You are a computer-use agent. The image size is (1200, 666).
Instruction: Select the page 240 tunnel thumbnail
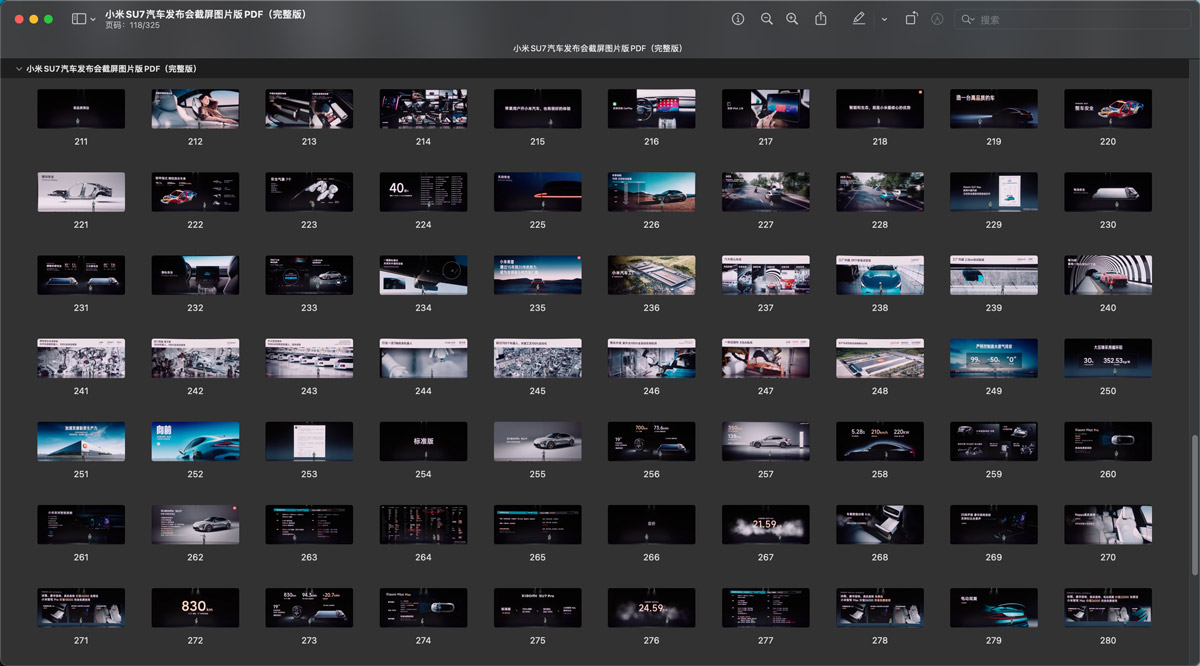point(1108,275)
